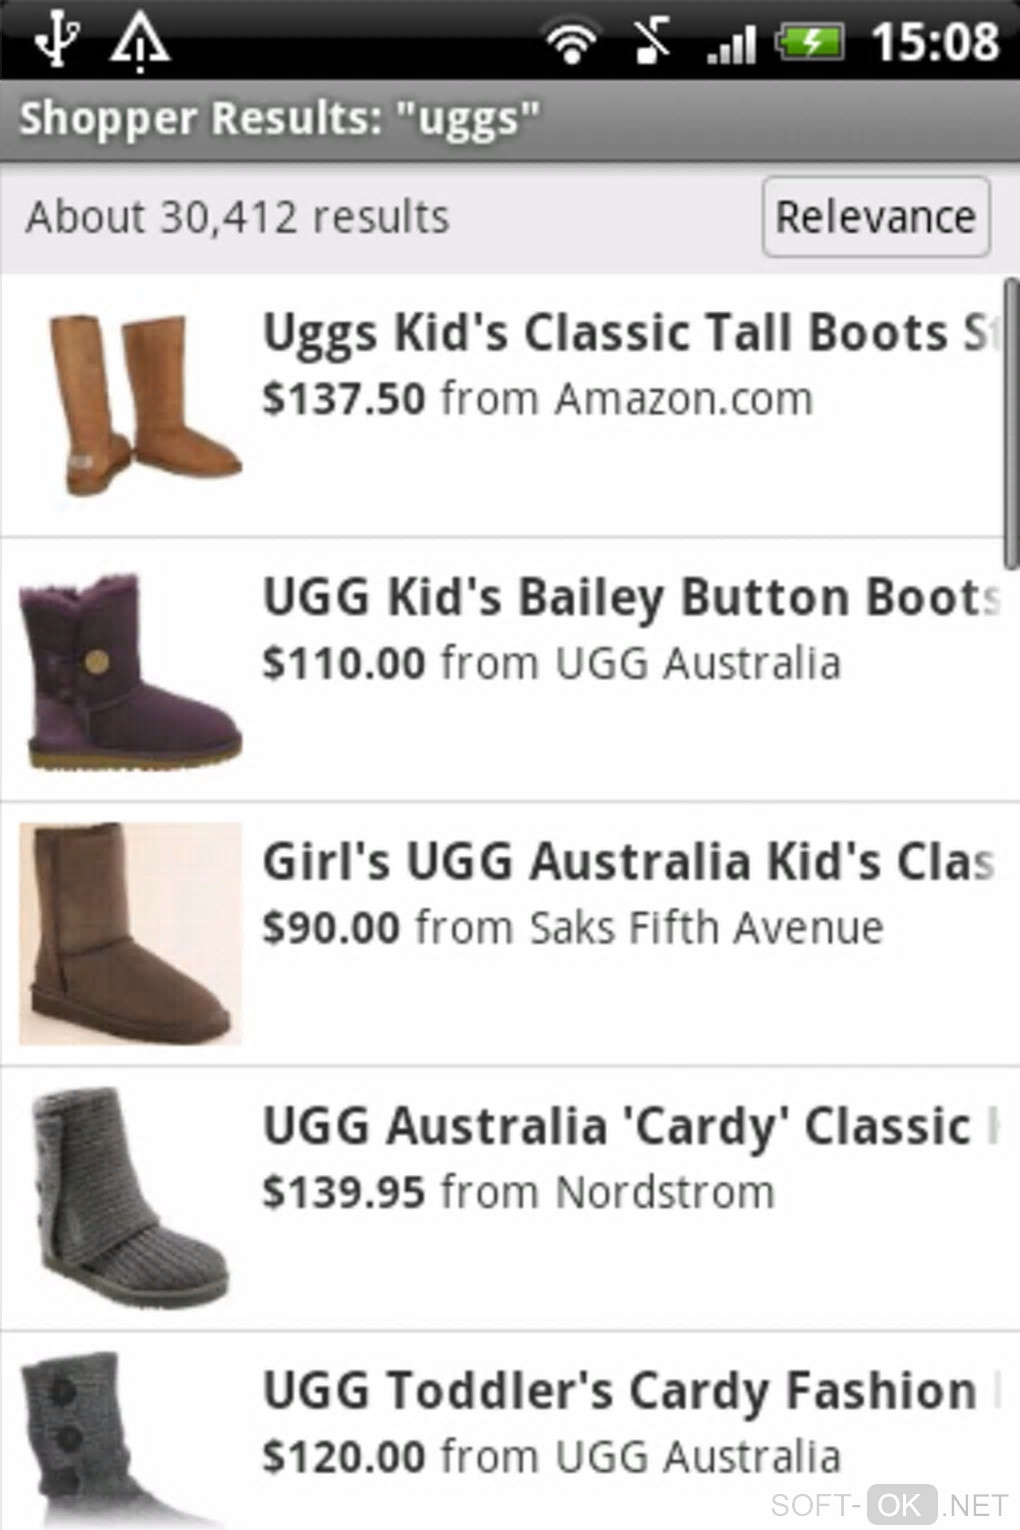
Task: Tap the Wi-Fi signal icon
Action: click(571, 43)
